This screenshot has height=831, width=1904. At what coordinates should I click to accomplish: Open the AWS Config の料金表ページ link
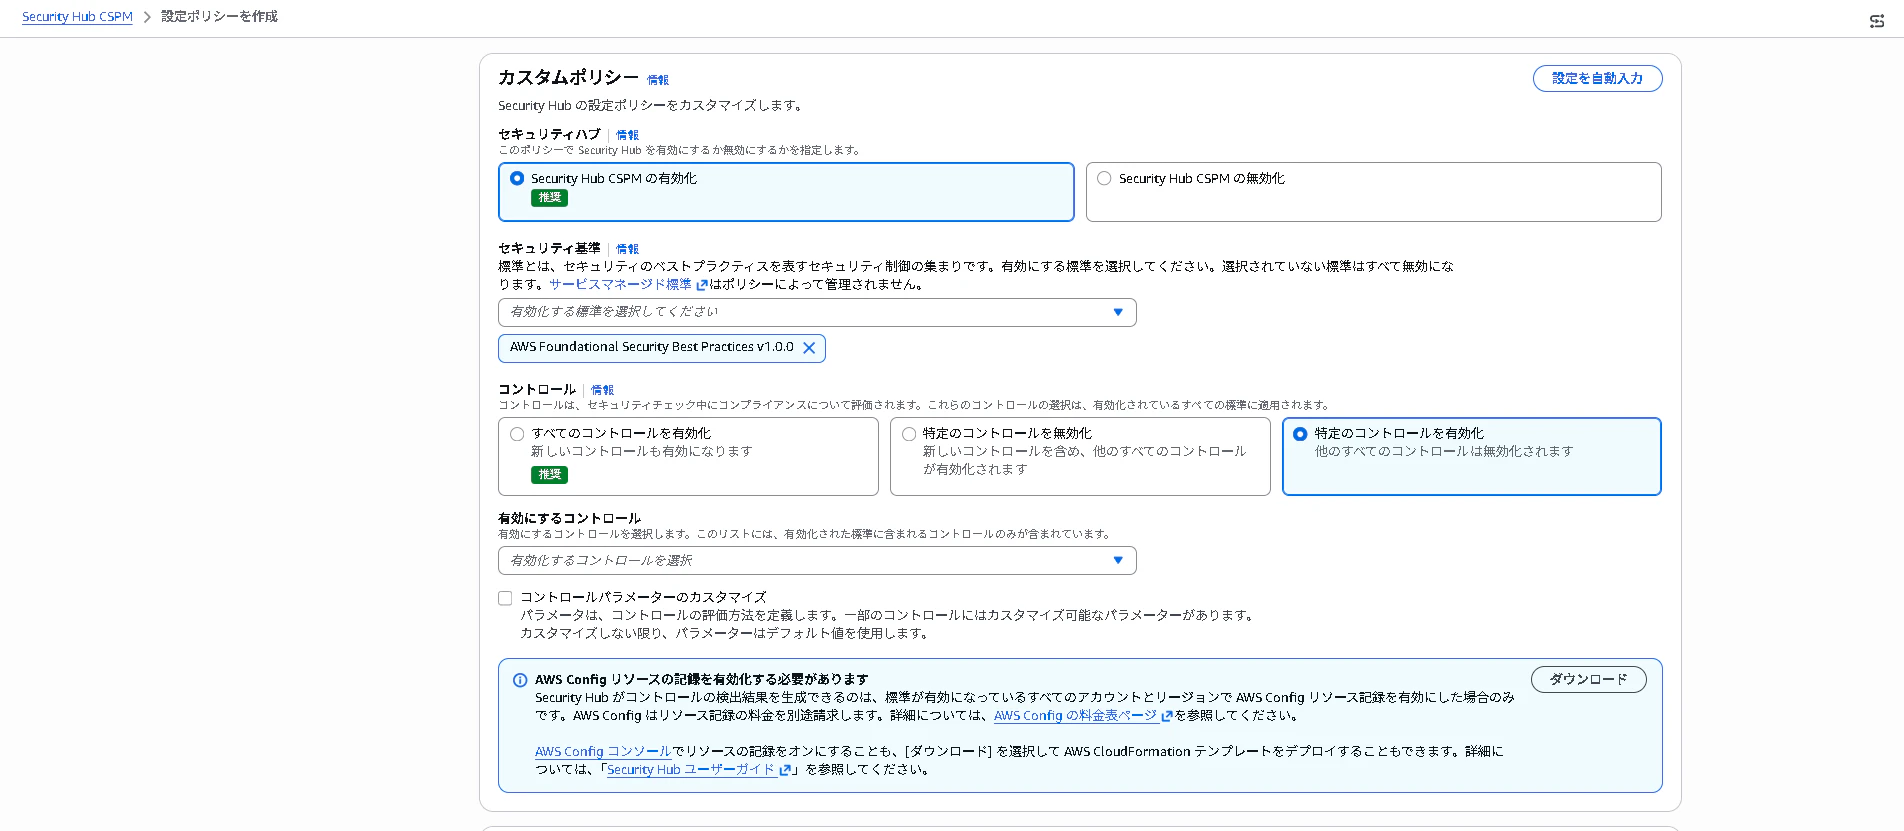[1075, 715]
